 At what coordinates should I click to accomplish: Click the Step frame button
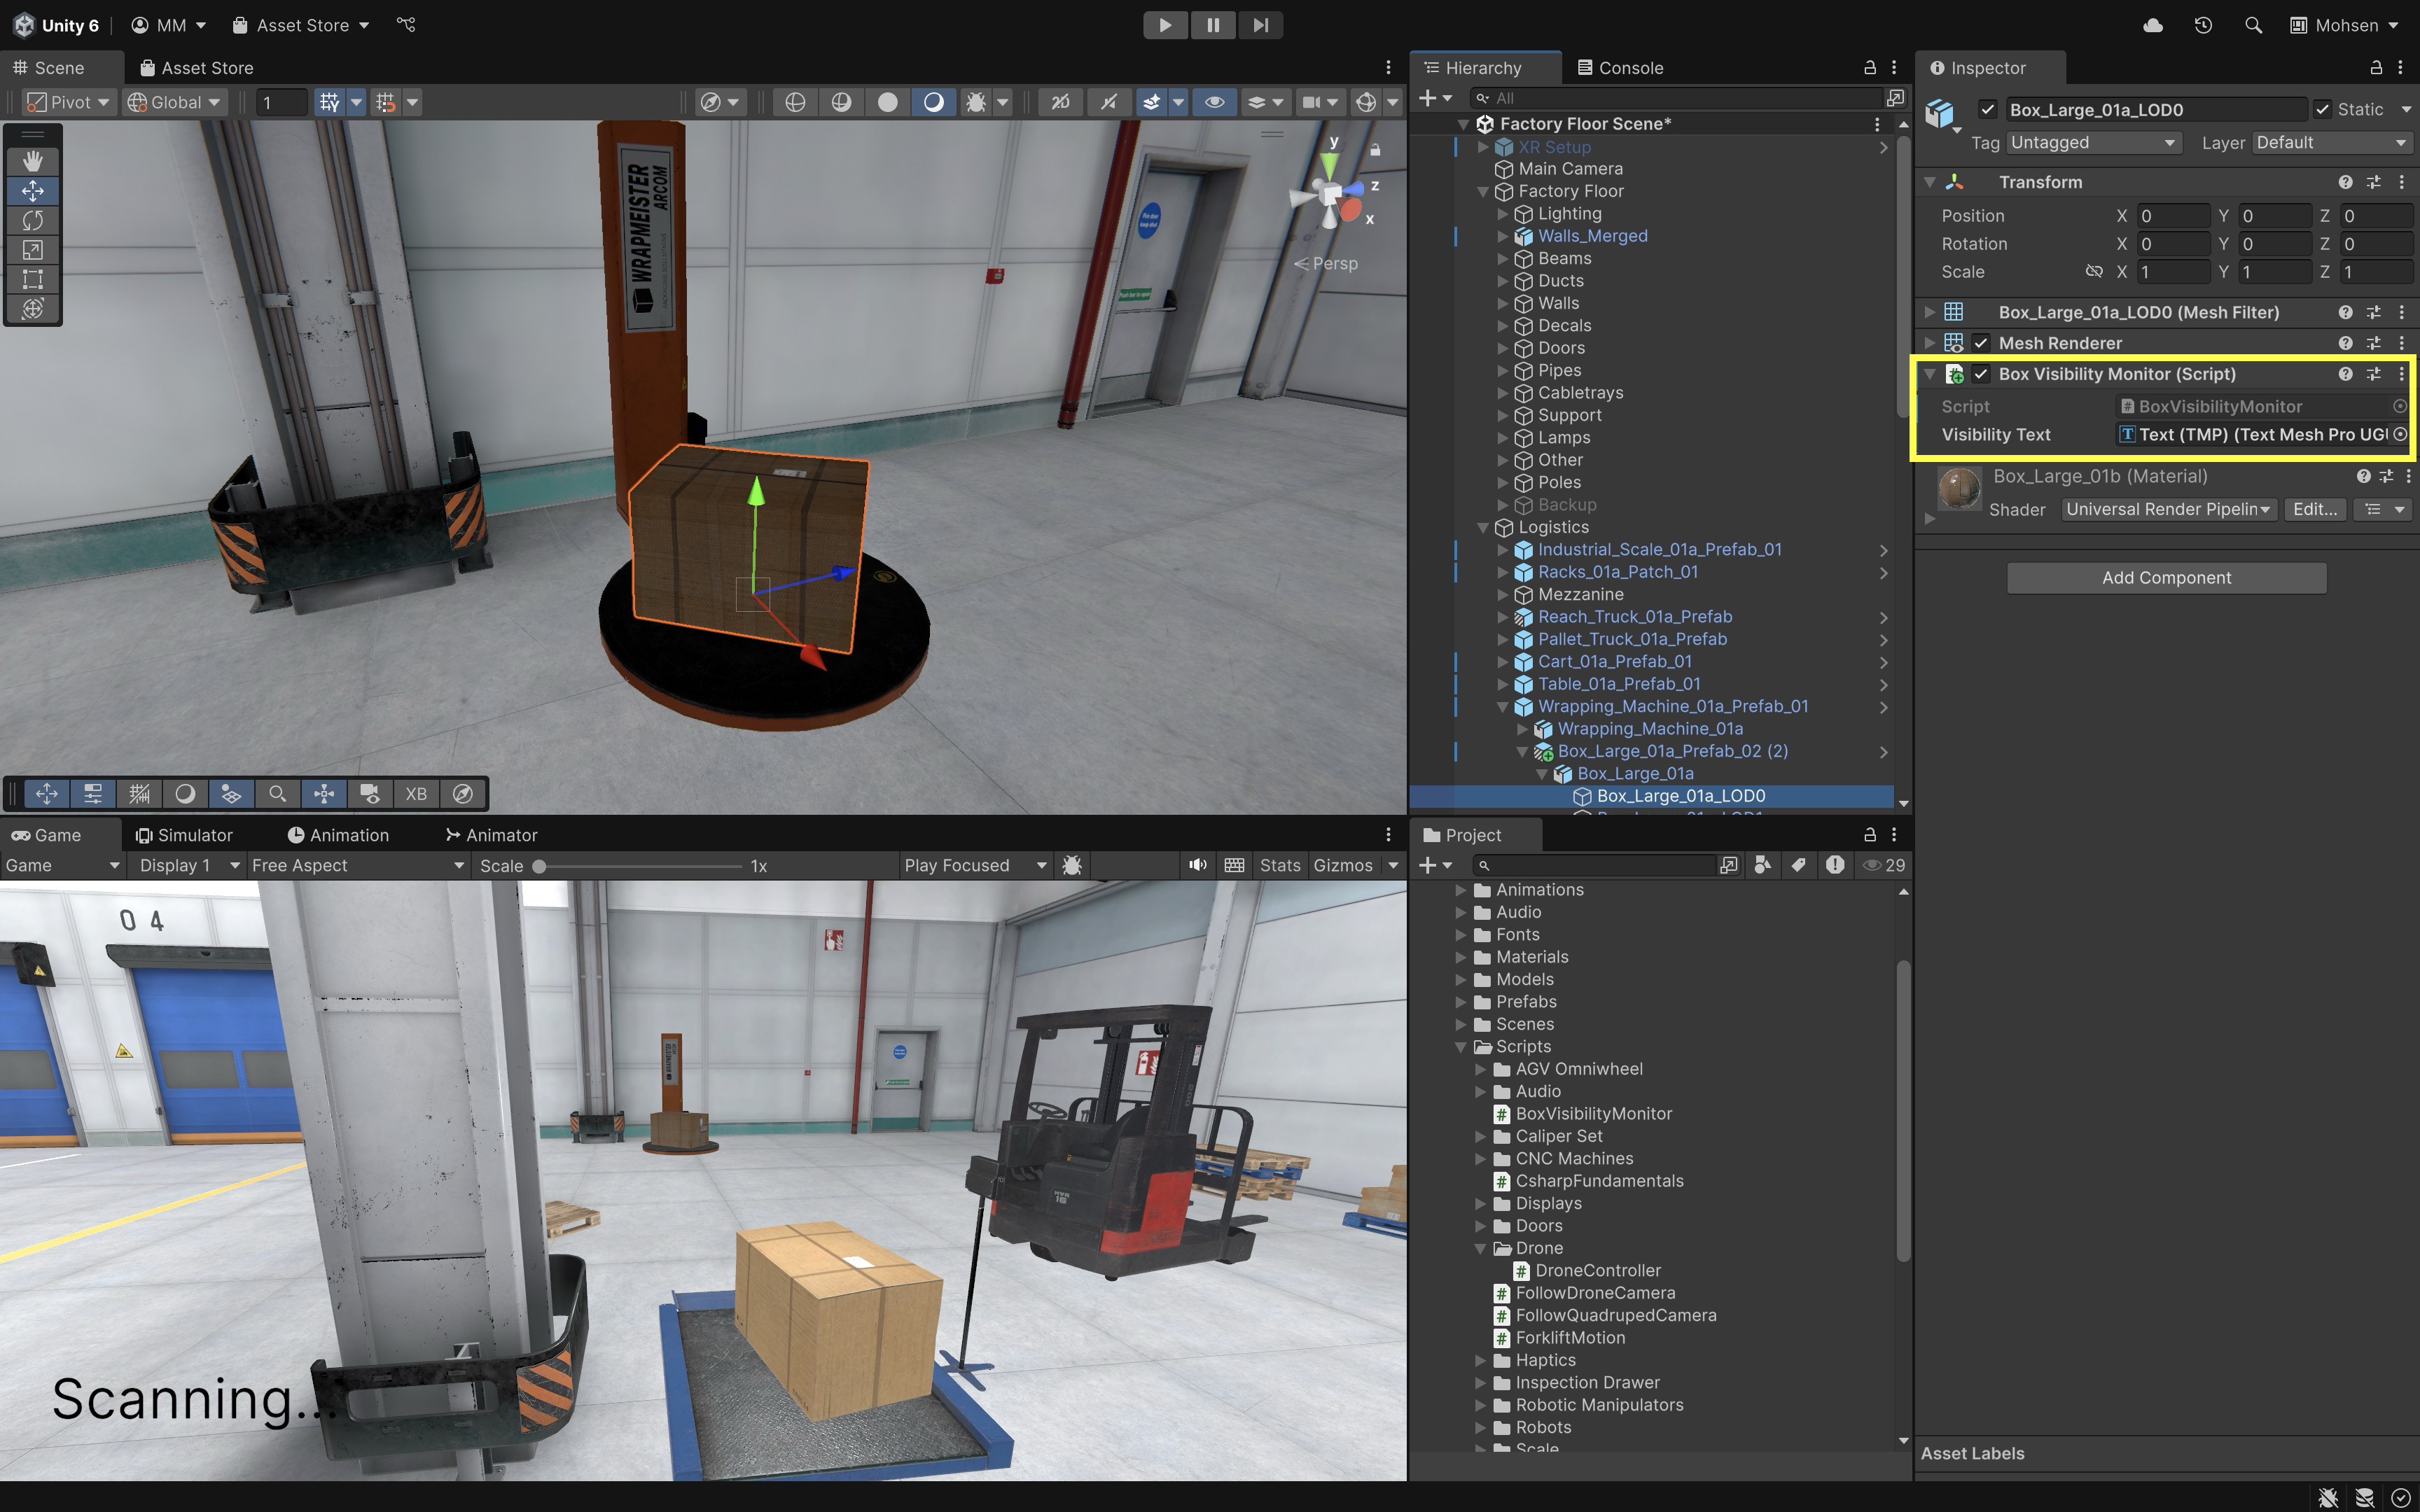pos(1260,25)
